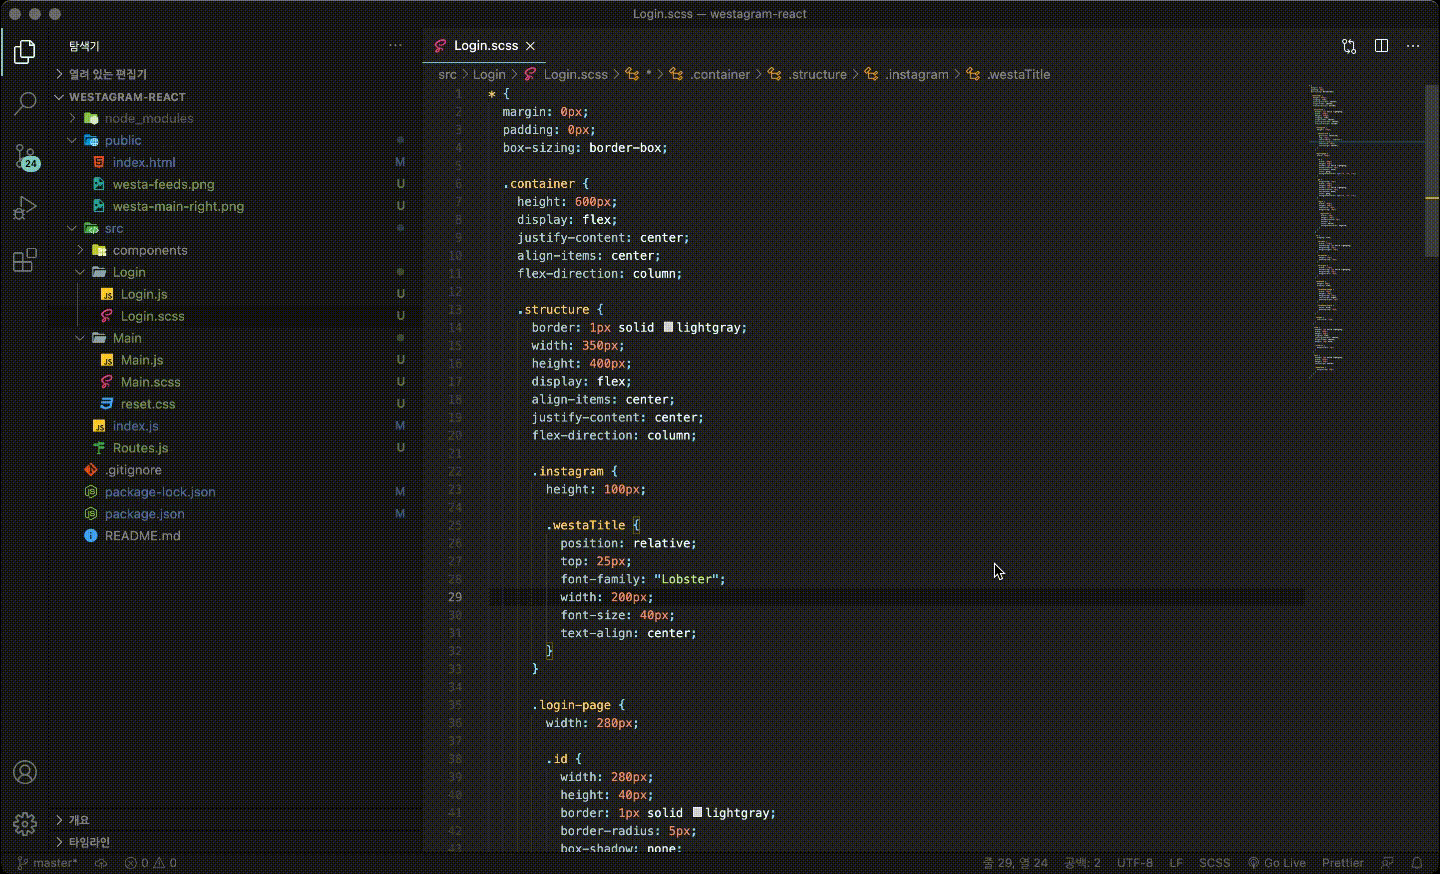This screenshot has width=1440, height=874.
Task: Open index.js under src
Action: coord(235,426)
